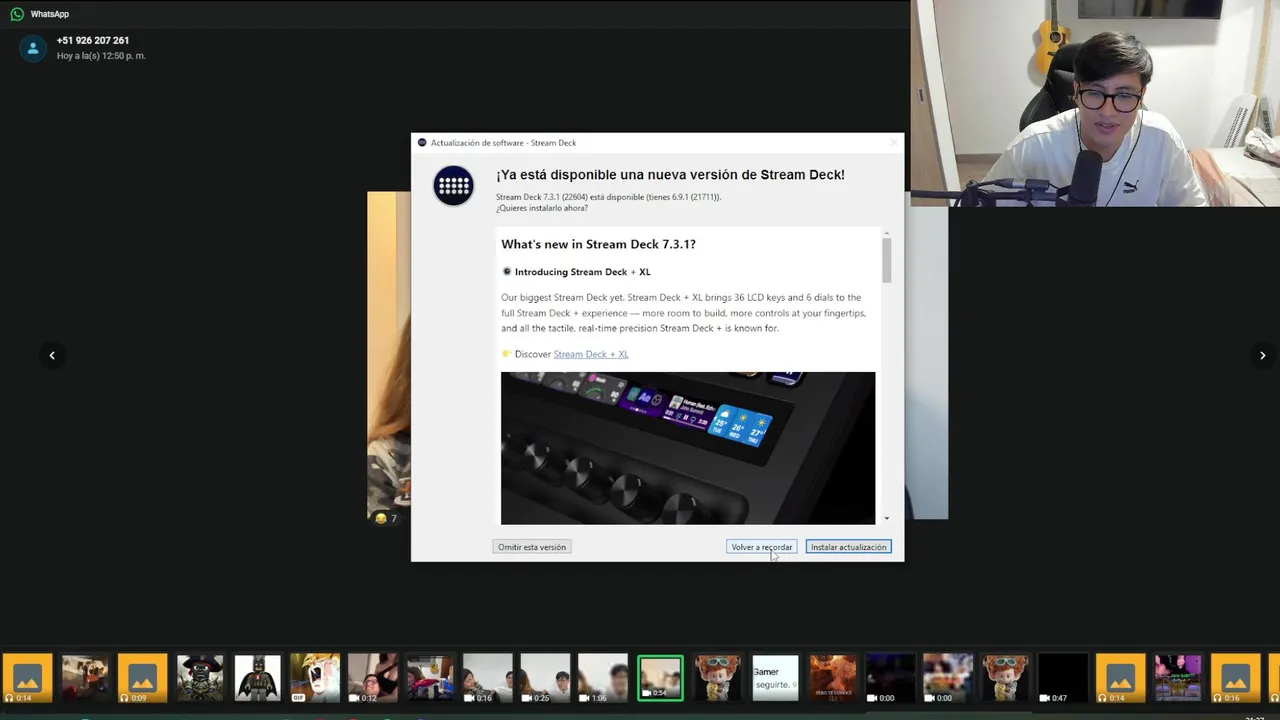This screenshot has width=1280, height=720.
Task: Open the 0:25 video thumbnail
Action: pos(545,678)
